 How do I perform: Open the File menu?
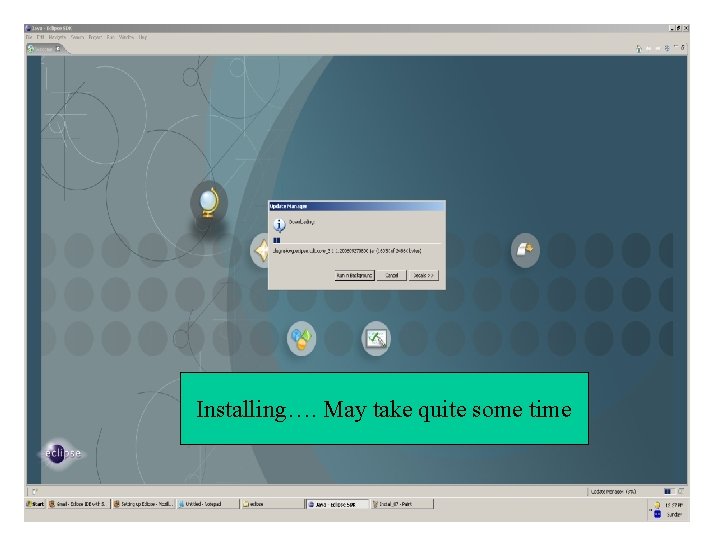point(29,37)
